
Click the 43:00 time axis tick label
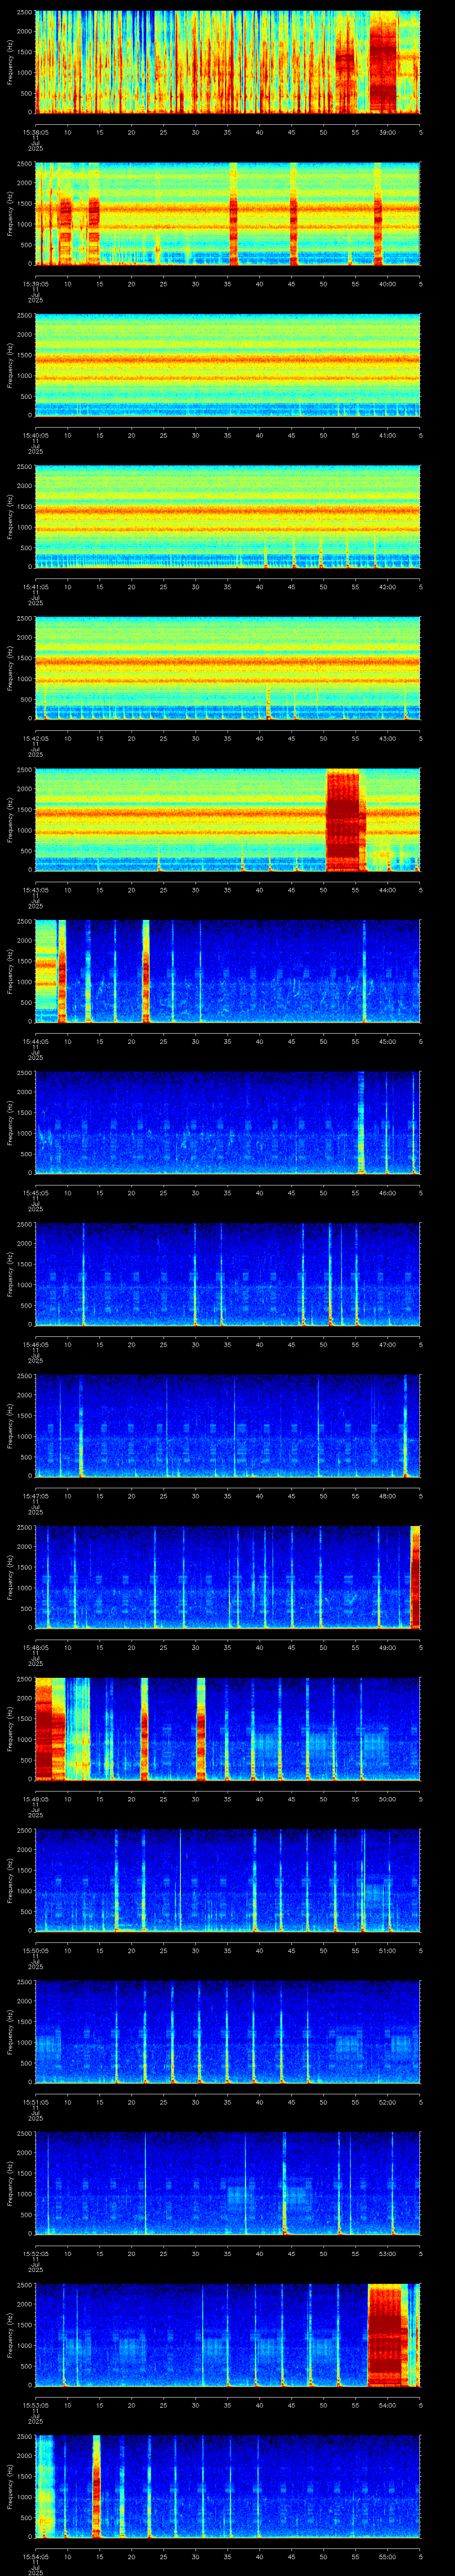tap(388, 738)
